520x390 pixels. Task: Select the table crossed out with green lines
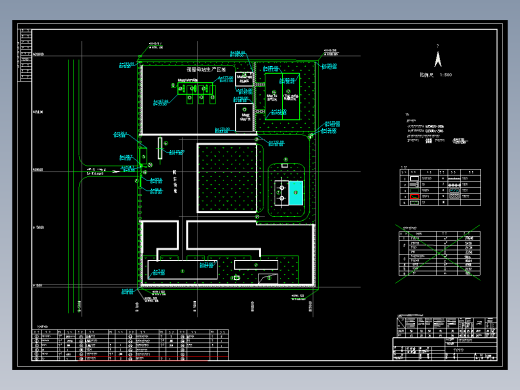click(439, 253)
